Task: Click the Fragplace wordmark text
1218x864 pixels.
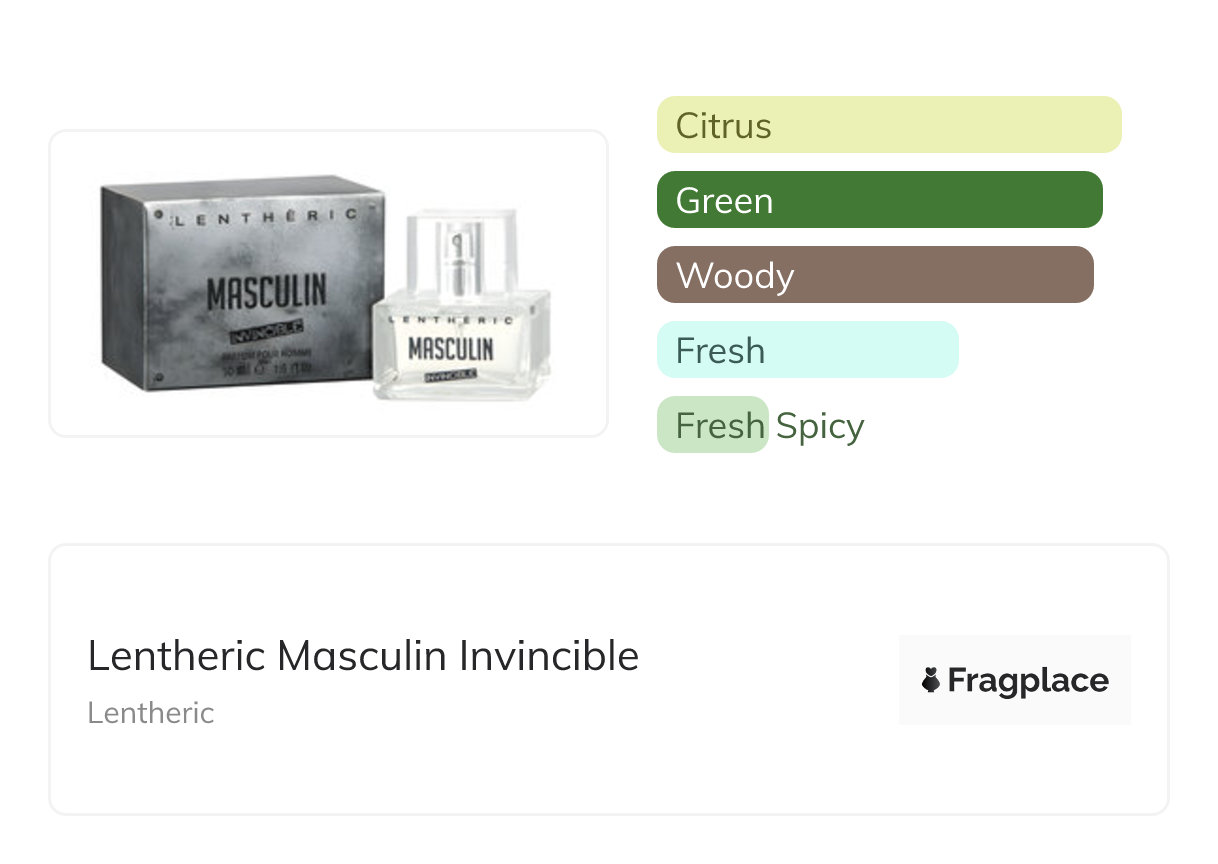Action: coord(1028,681)
